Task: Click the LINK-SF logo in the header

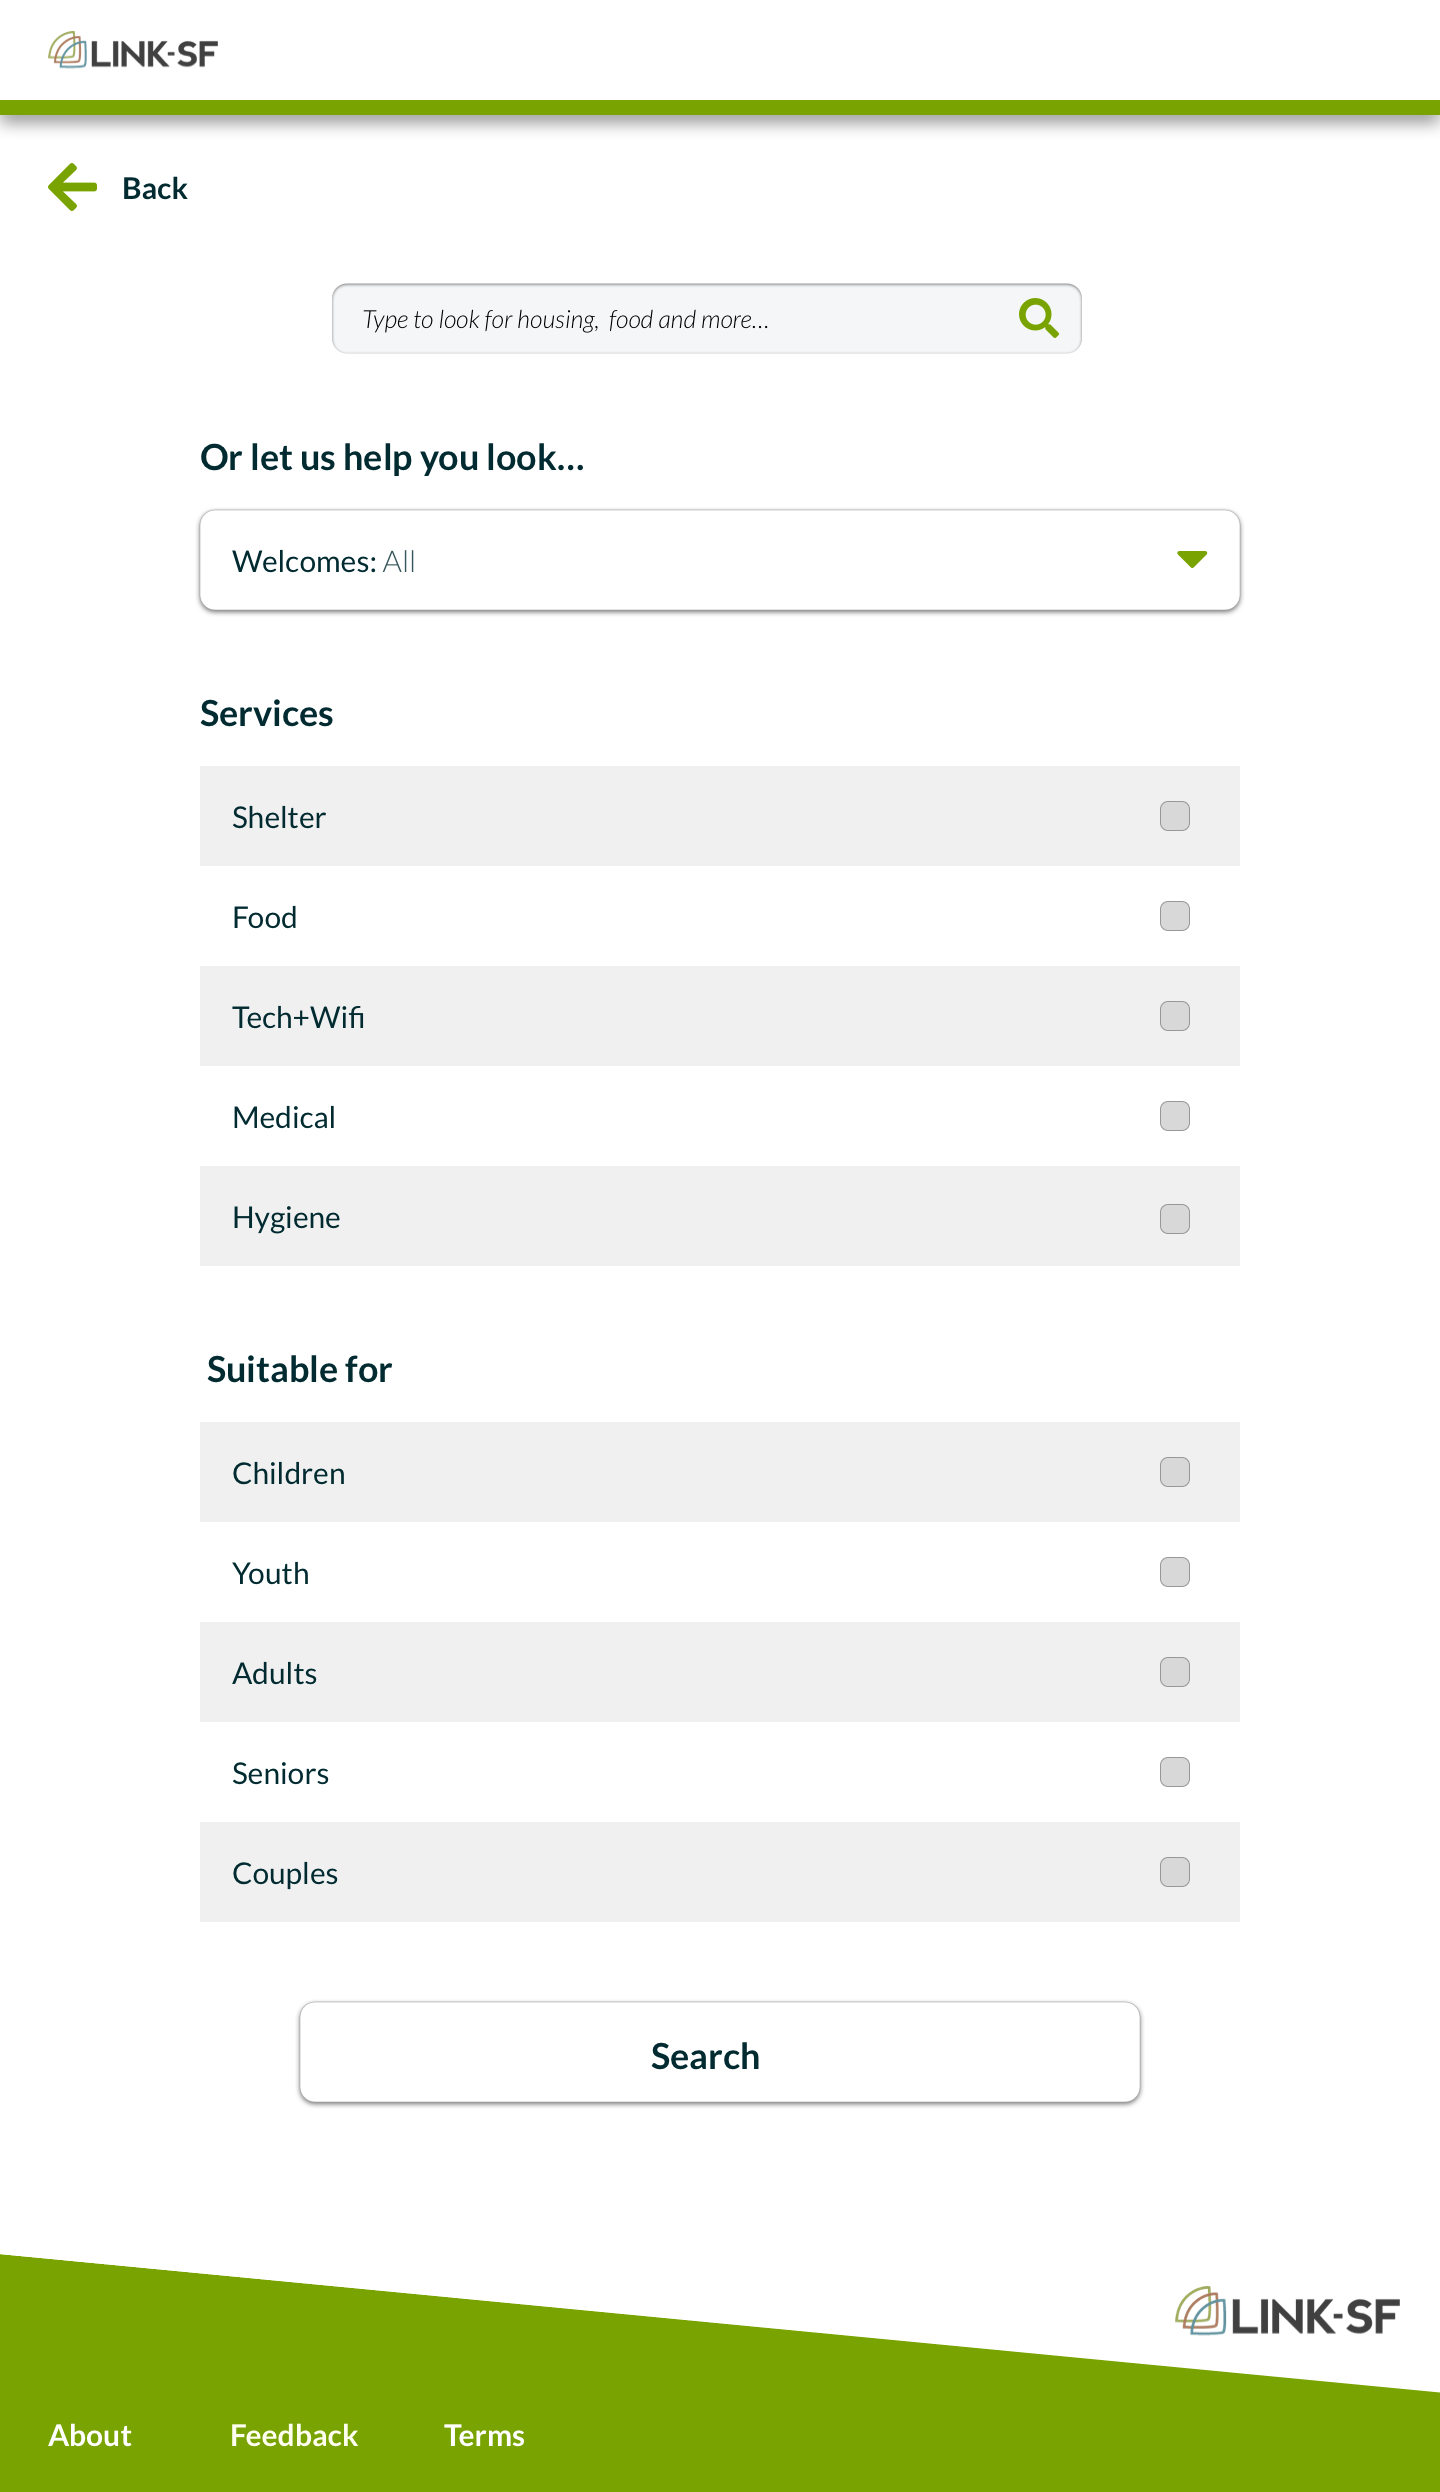Action: 133,51
